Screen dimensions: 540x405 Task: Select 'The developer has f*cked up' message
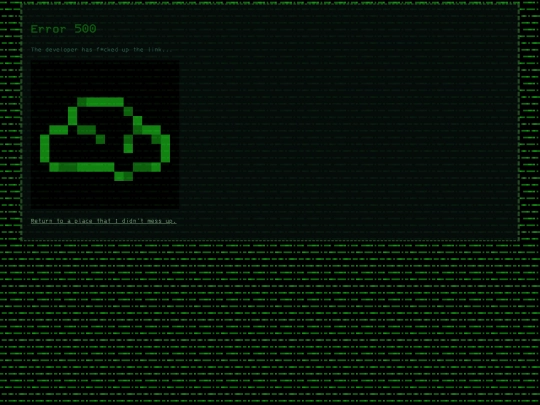[101, 50]
